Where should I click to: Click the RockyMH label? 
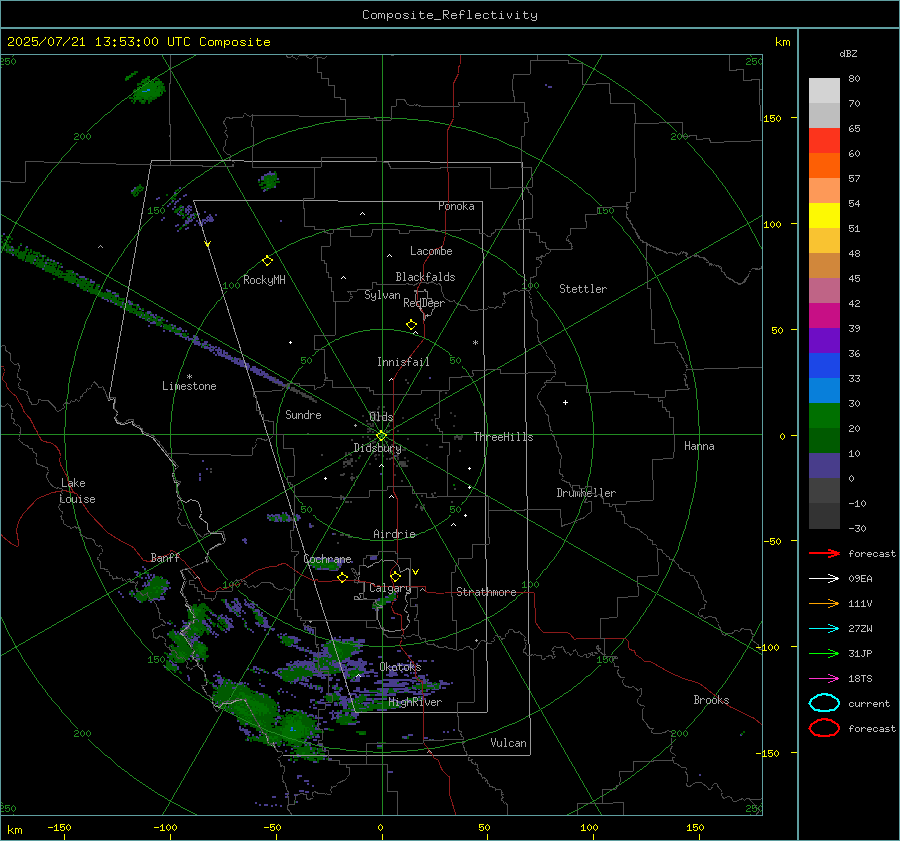(264, 280)
